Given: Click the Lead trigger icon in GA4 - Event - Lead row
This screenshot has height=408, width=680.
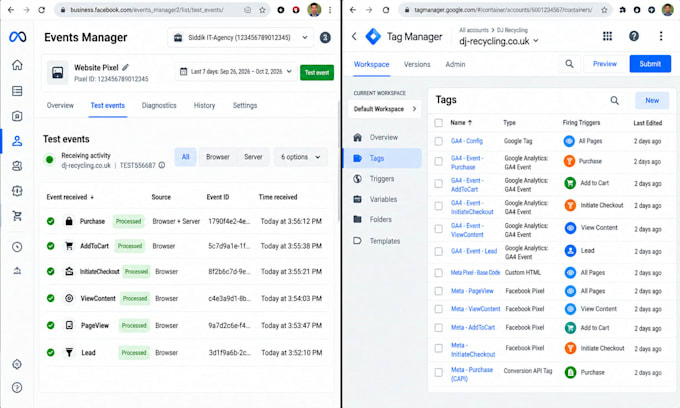Looking at the screenshot, I should click(x=570, y=251).
